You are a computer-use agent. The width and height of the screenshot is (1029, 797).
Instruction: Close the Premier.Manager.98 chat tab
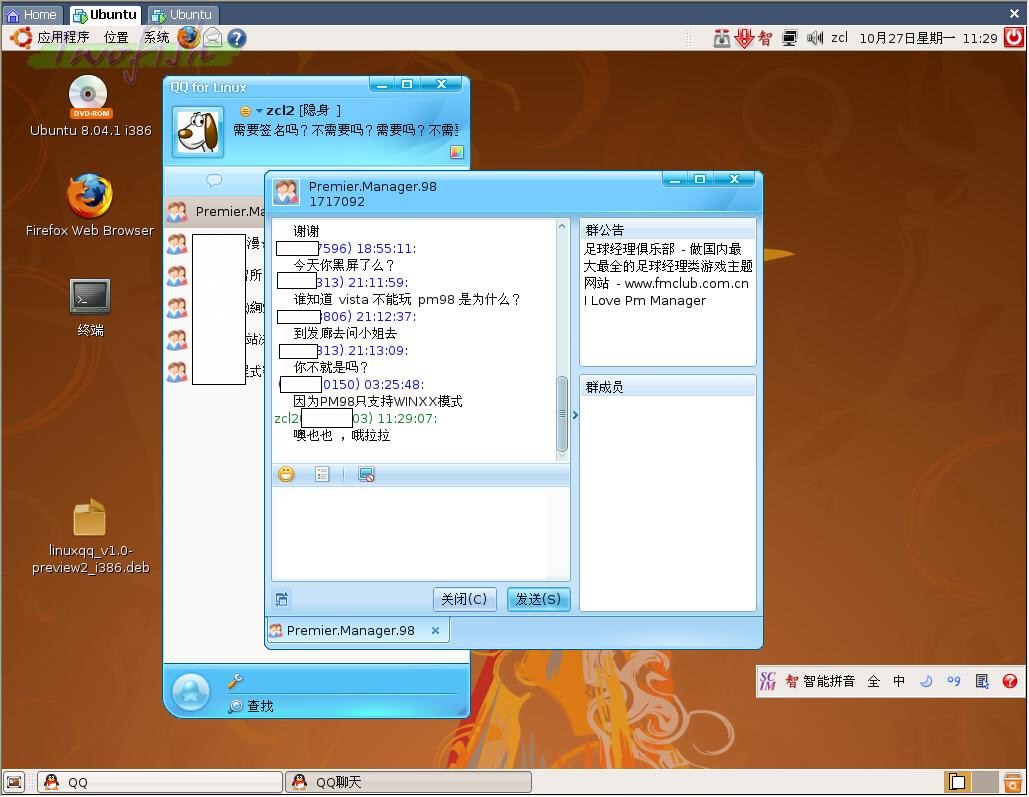coord(435,630)
